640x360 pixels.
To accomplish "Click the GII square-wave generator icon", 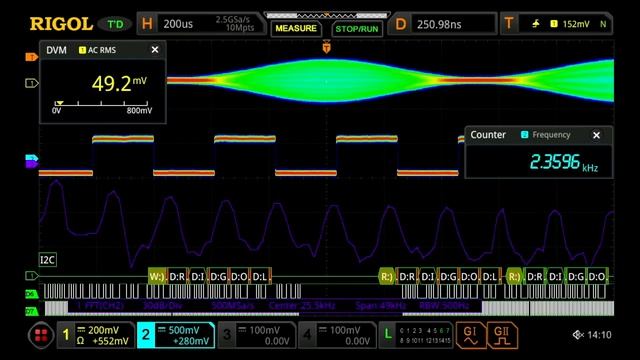I will [502, 335].
